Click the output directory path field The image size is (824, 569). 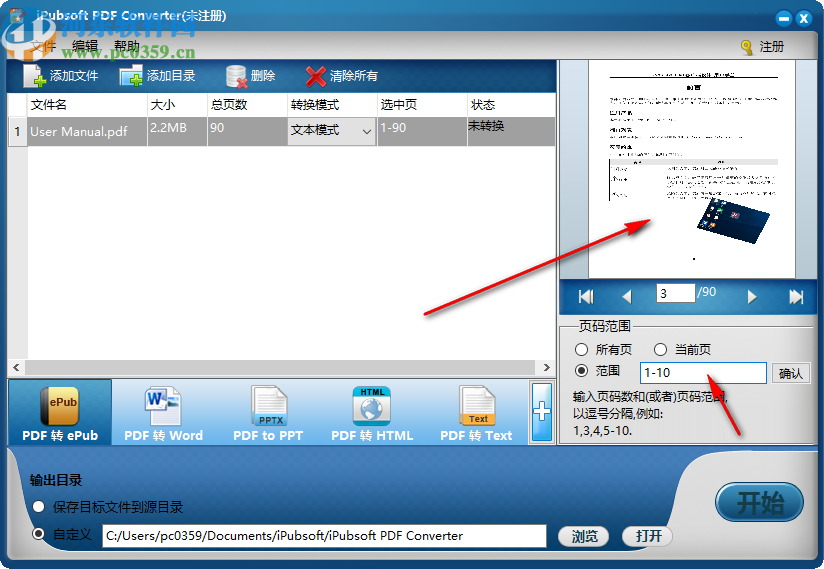click(324, 536)
